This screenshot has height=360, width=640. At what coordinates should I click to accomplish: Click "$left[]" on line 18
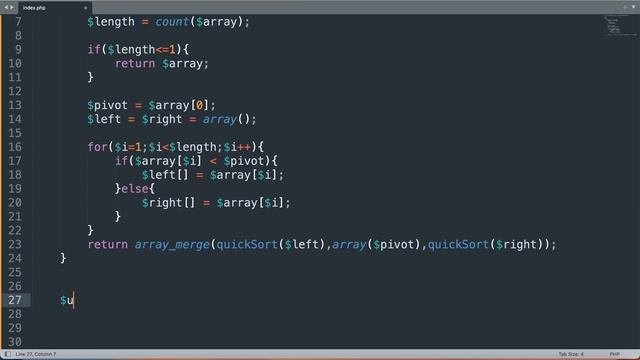pos(165,175)
